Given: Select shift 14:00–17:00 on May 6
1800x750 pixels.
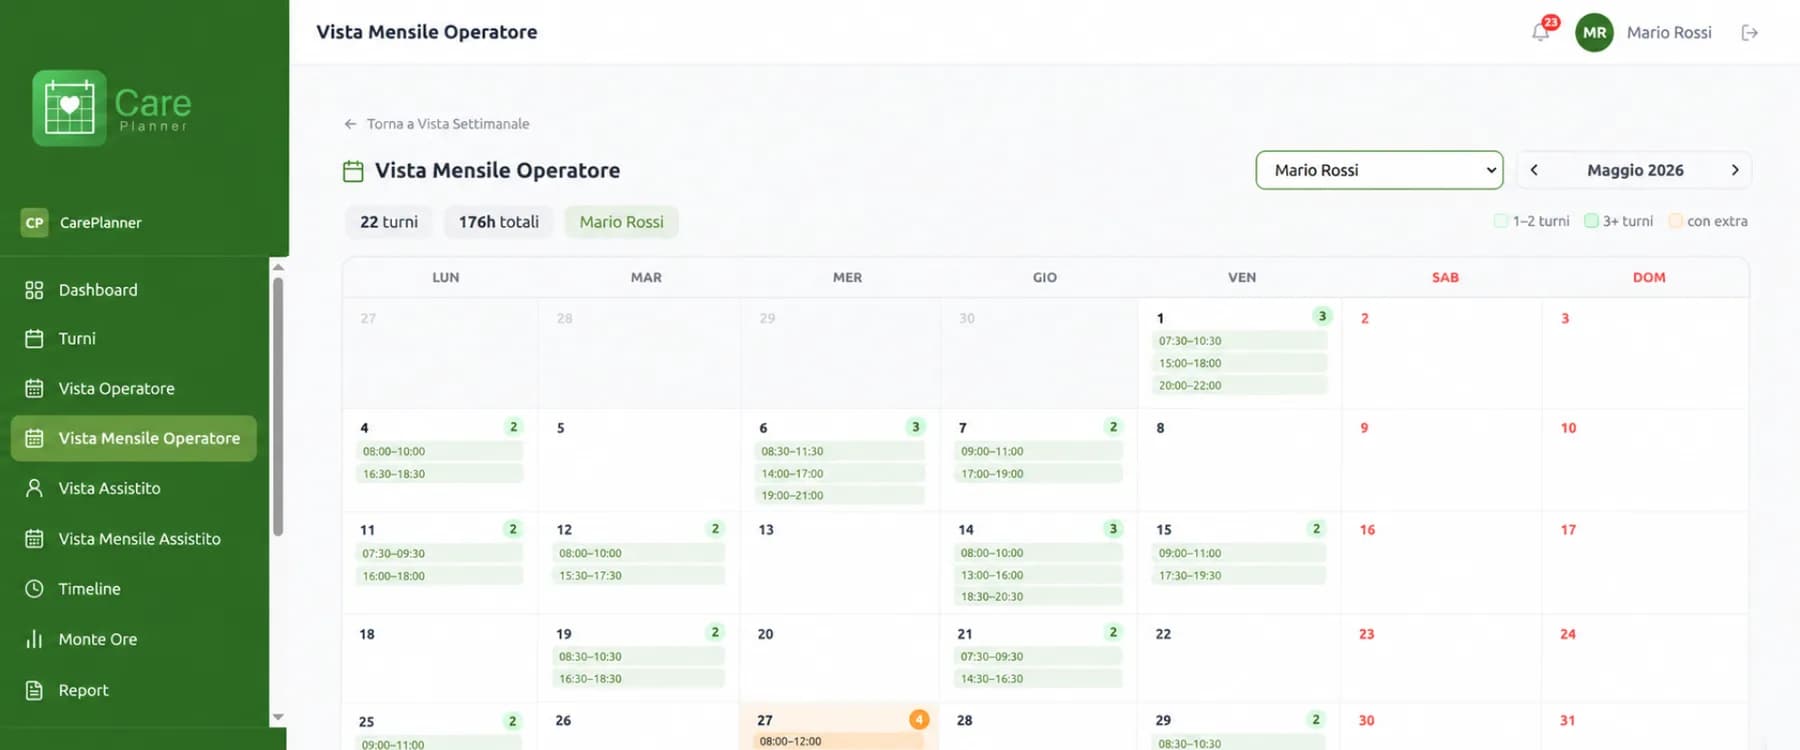Looking at the screenshot, I should coord(839,474).
